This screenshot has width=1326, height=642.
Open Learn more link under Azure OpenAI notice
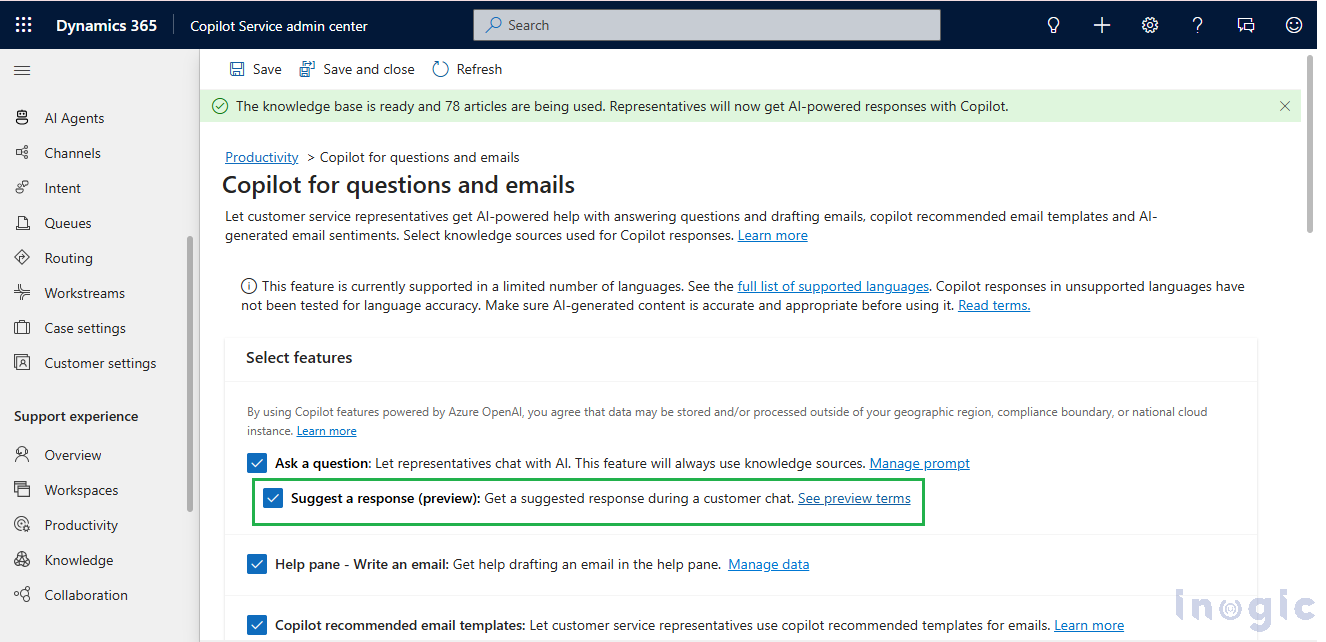[327, 430]
